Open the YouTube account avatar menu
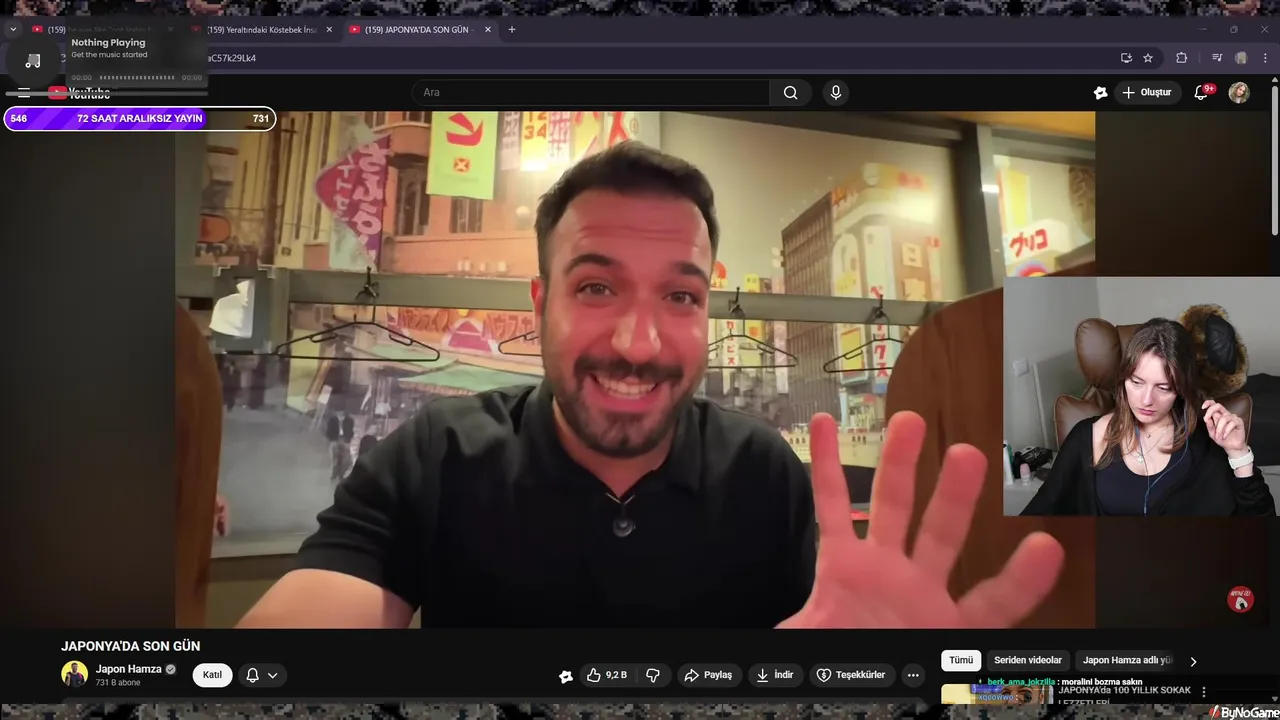Screen dimensions: 1280x720 [x=1239, y=93]
